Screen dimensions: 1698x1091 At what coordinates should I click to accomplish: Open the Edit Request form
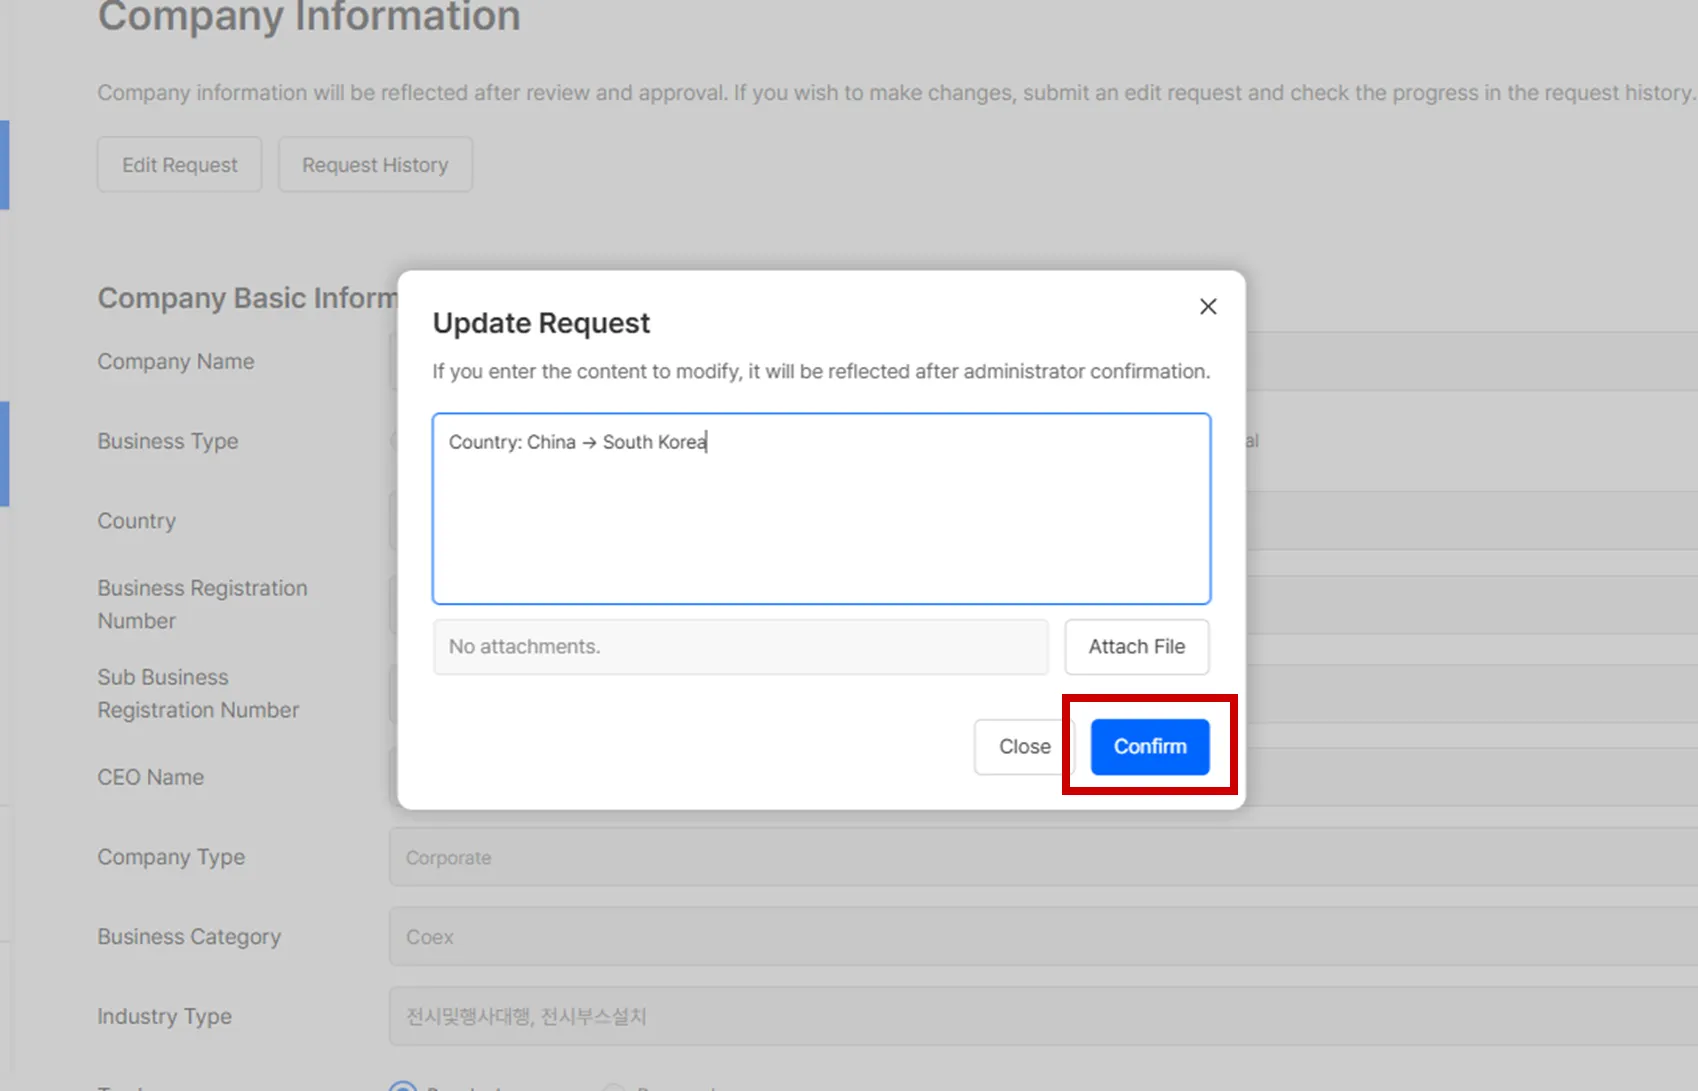(180, 165)
